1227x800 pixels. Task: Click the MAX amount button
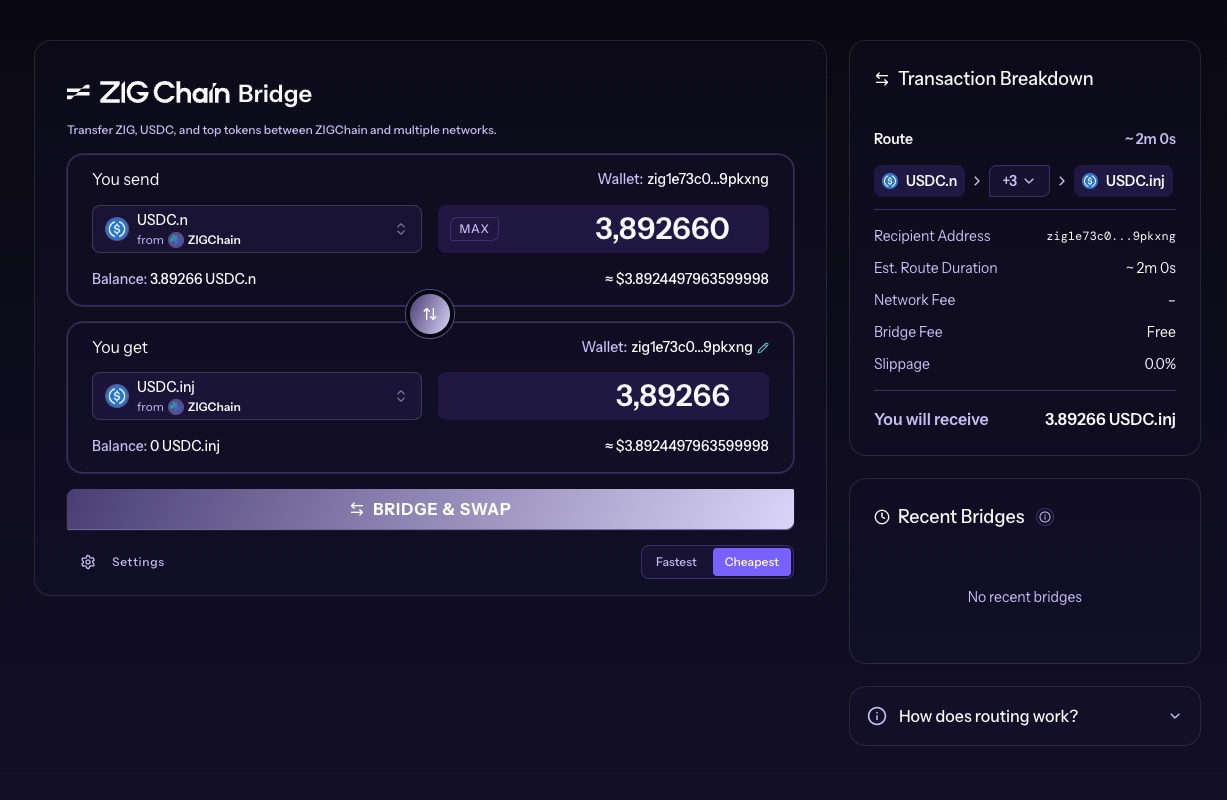click(474, 229)
